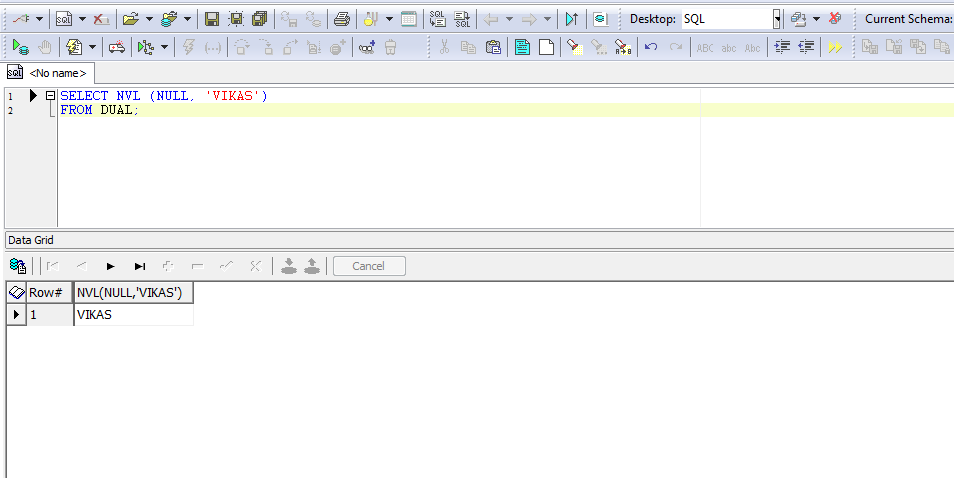Click the Data Grid panel header
Screen dimensions: 954x478
[x=31, y=240]
